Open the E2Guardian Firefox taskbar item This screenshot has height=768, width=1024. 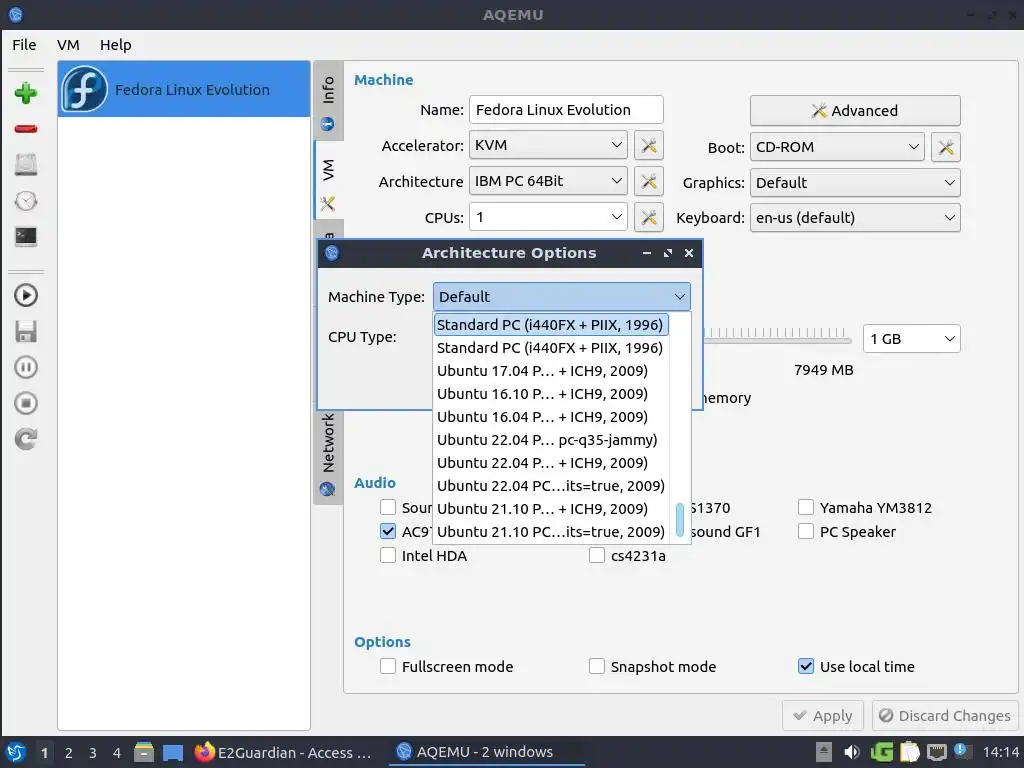coord(283,752)
